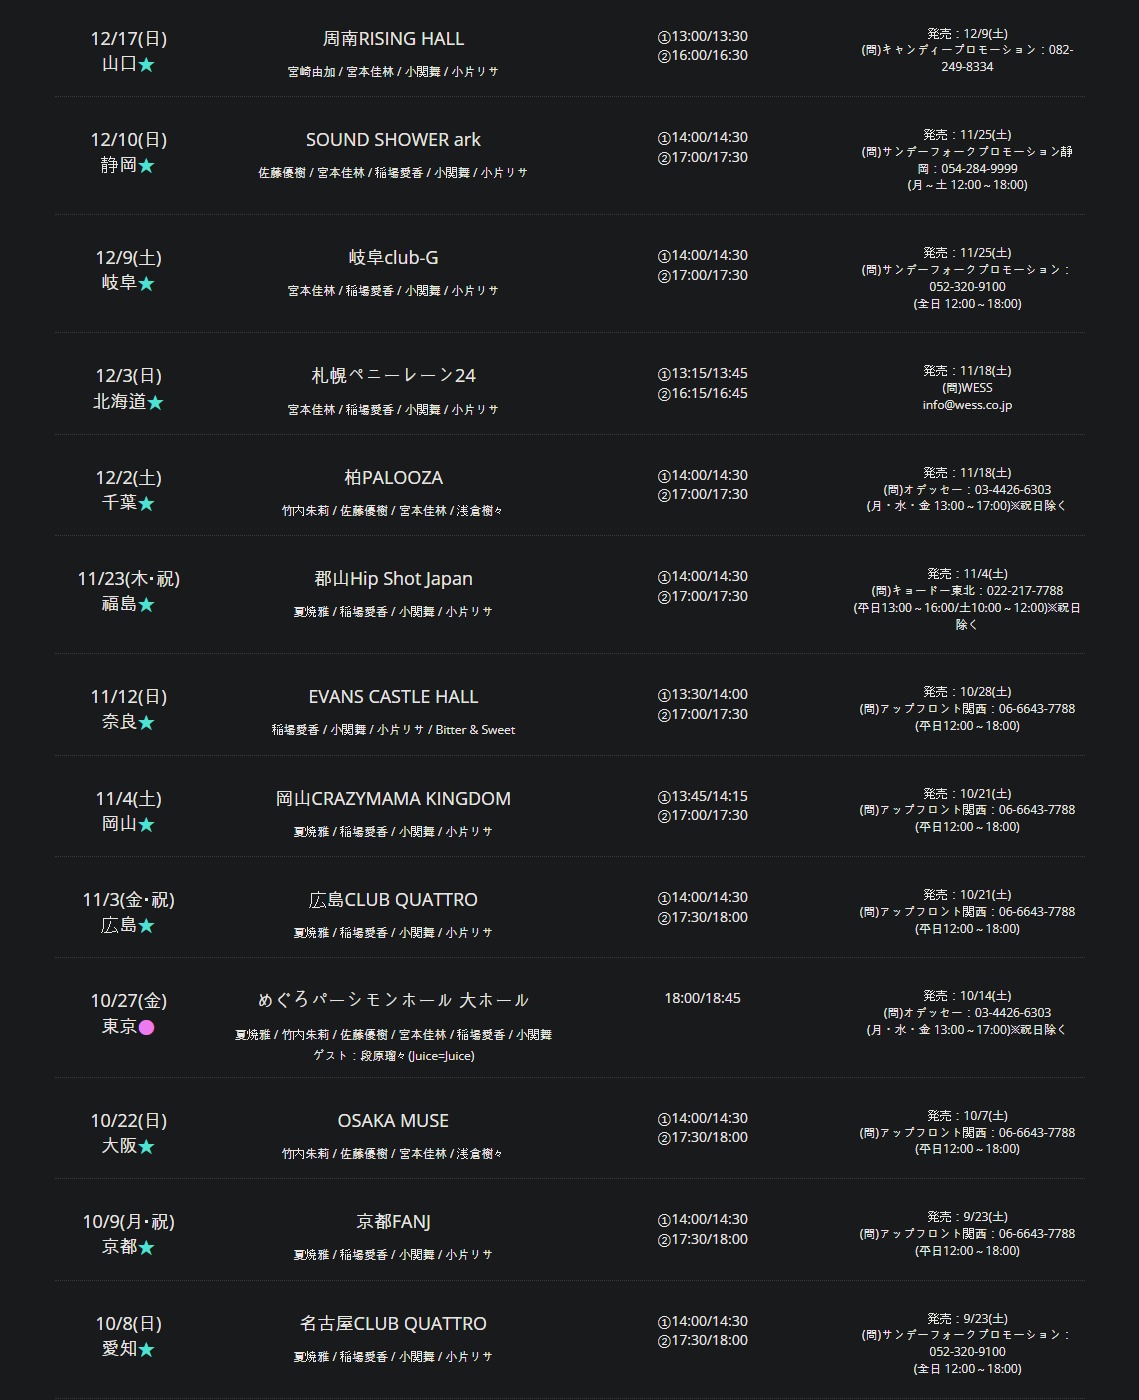Click the star icon next to 奈良
This screenshot has width=1139, height=1400.
[x=146, y=723]
